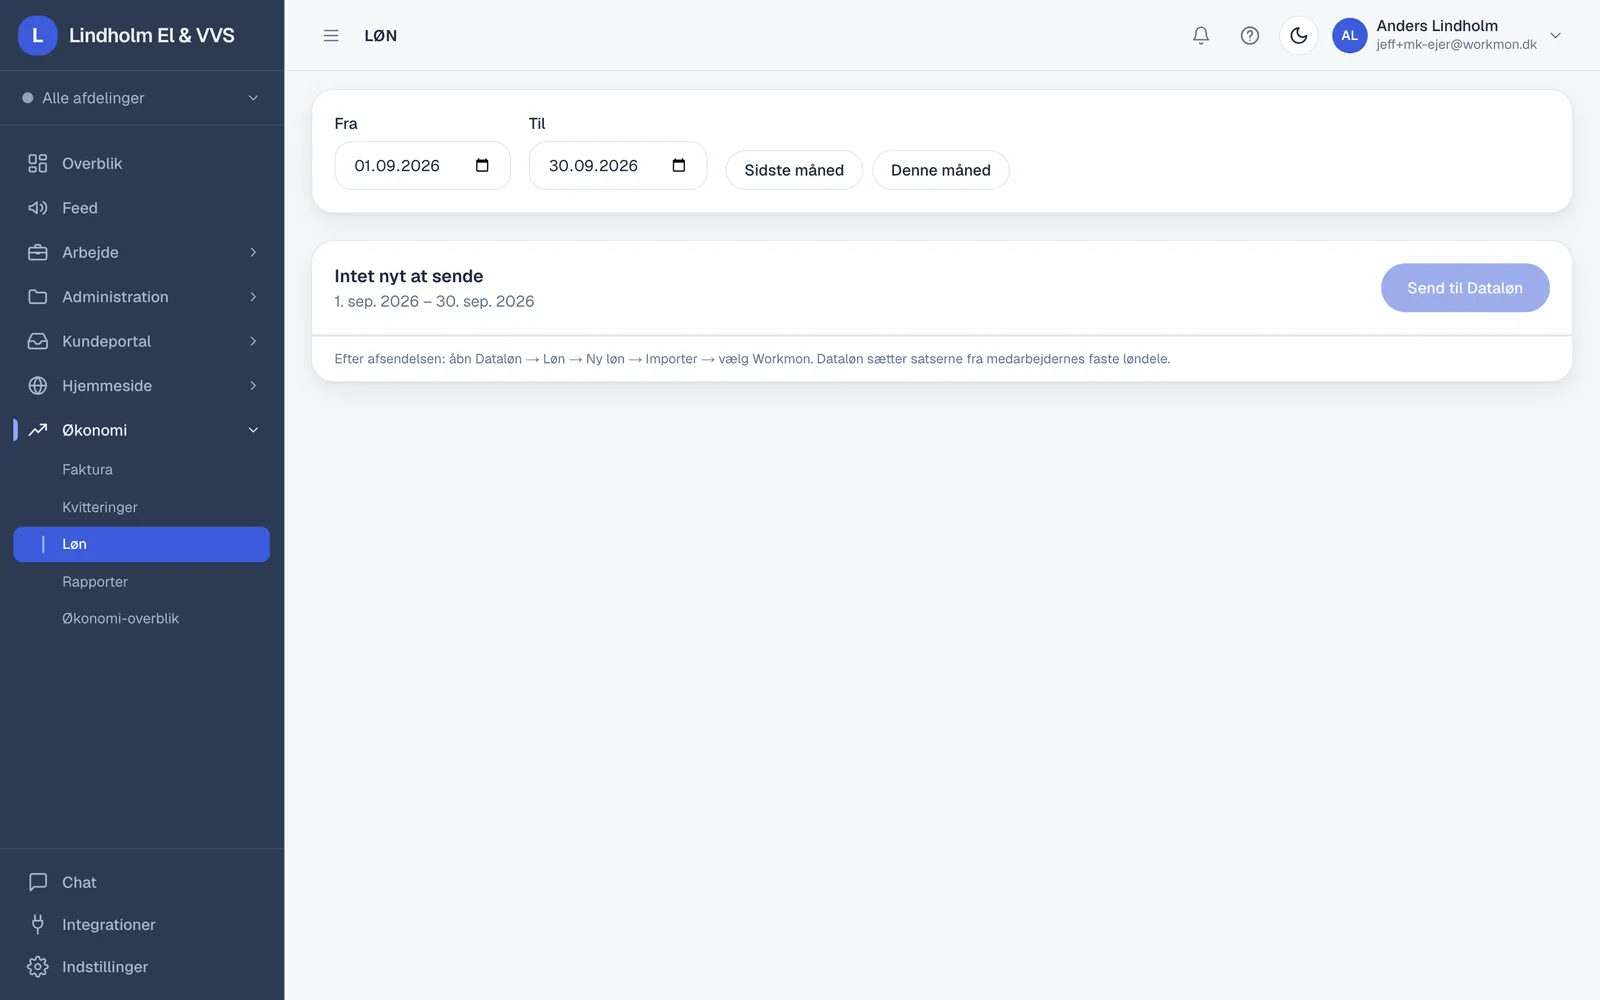The width and height of the screenshot is (1600, 1000).
Task: Click the Intet nyt at sende heading
Action: [x=409, y=276]
